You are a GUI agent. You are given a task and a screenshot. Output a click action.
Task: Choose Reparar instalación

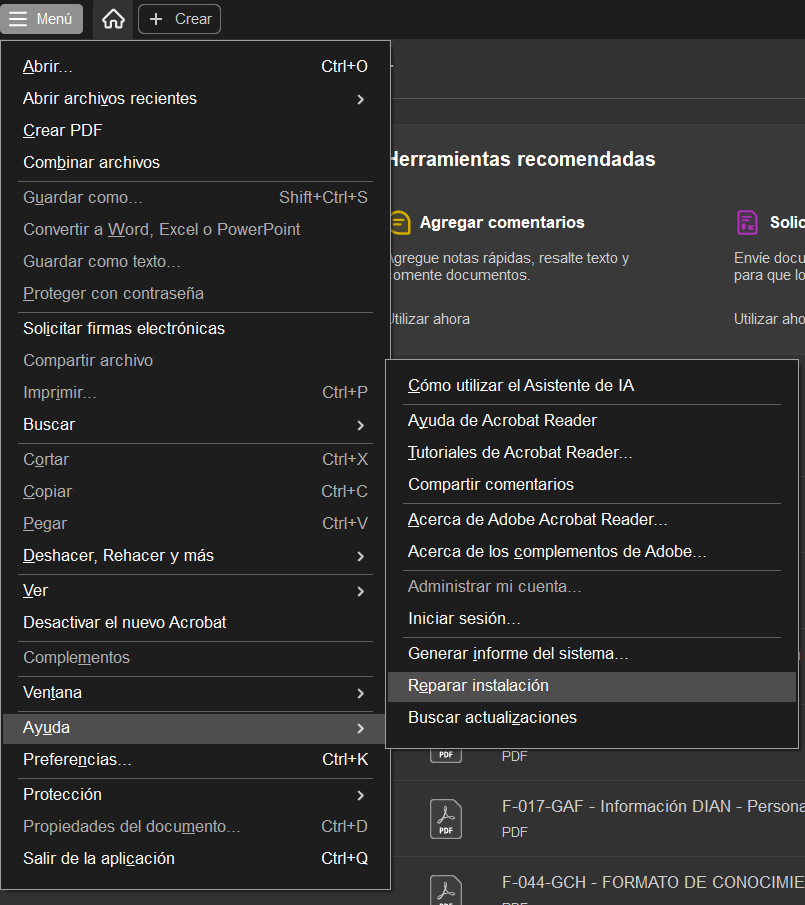click(x=591, y=686)
